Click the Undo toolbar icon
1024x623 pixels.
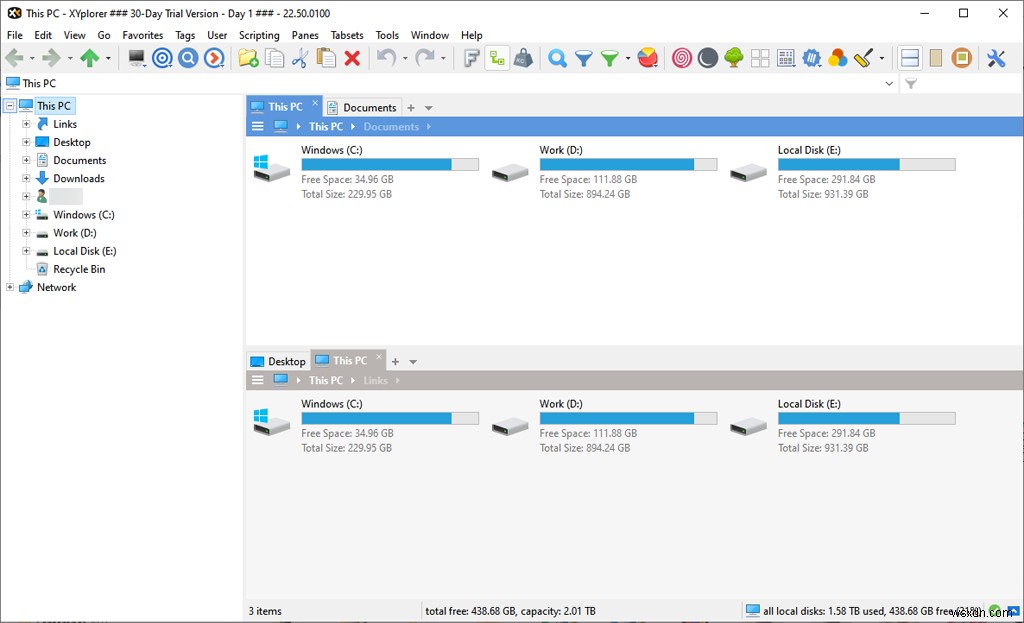387,58
